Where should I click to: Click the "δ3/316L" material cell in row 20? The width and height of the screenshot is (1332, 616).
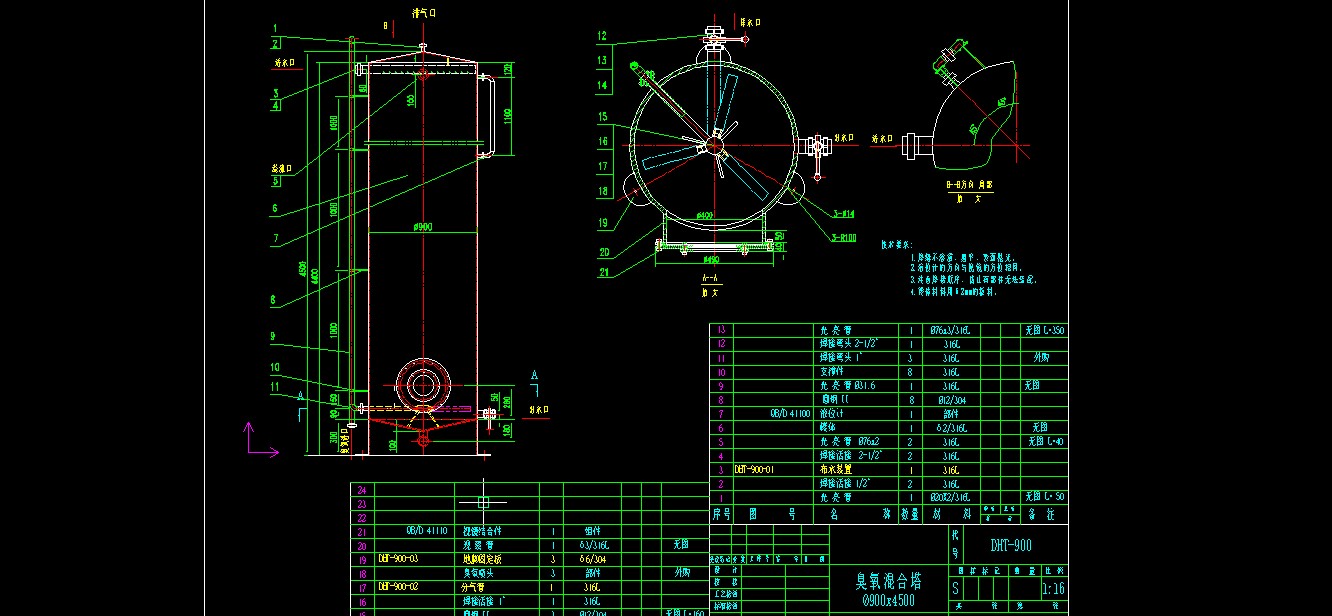[595, 545]
